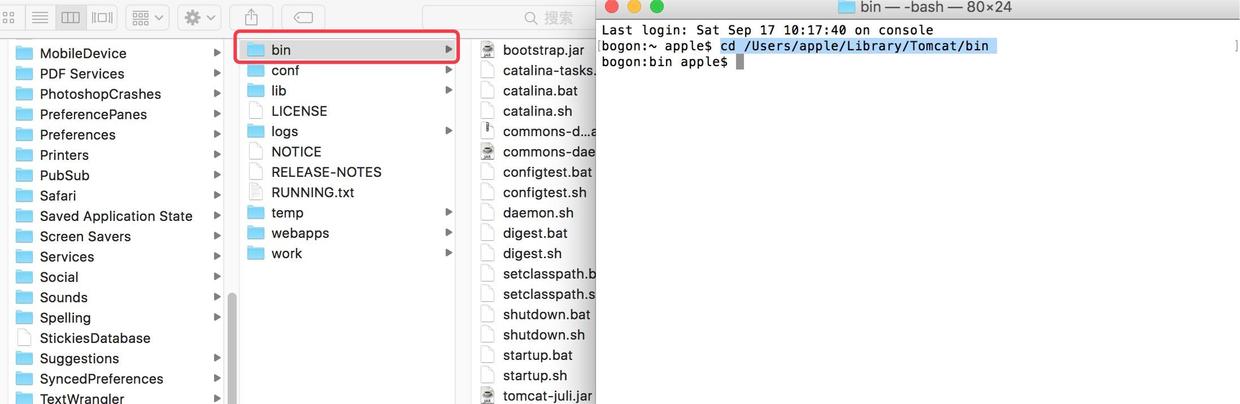Select the configtest.sh file

(534, 192)
